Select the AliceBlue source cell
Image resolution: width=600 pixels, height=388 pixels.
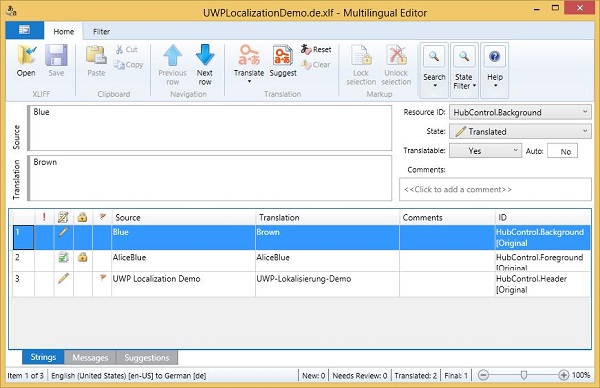coord(183,261)
